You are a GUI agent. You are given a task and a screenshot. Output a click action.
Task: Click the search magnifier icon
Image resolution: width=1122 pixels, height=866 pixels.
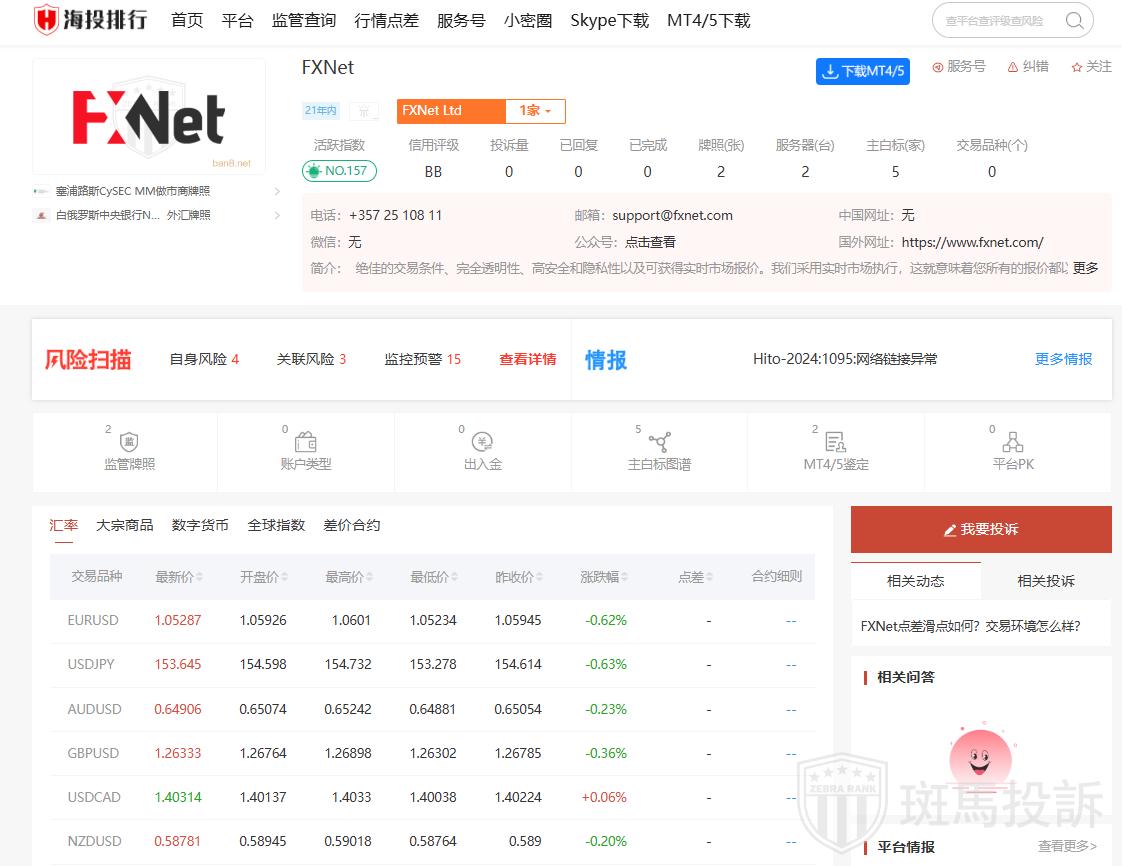point(1074,21)
